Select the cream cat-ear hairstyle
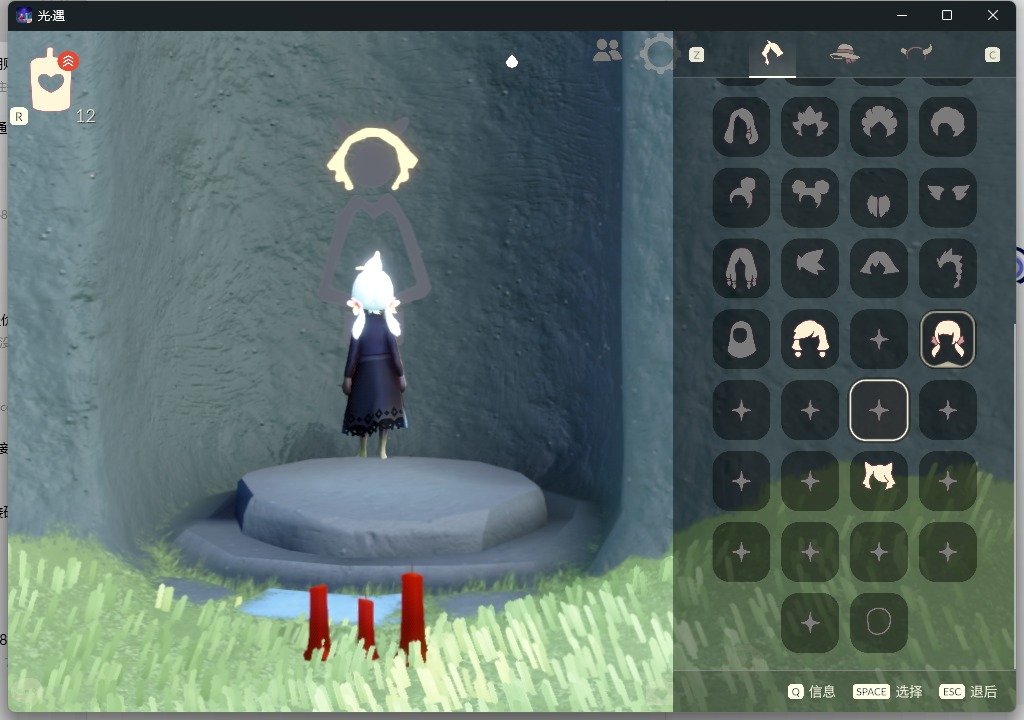The image size is (1024, 720). [x=879, y=481]
